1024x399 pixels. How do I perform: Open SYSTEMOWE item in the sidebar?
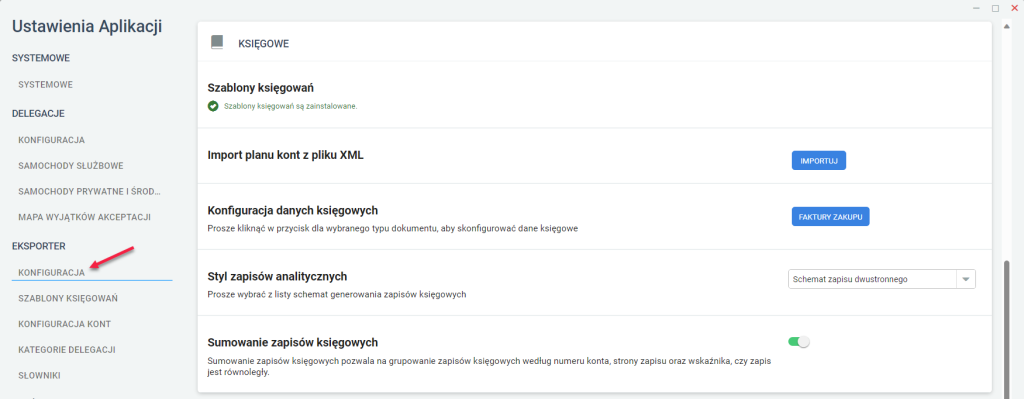click(45, 85)
